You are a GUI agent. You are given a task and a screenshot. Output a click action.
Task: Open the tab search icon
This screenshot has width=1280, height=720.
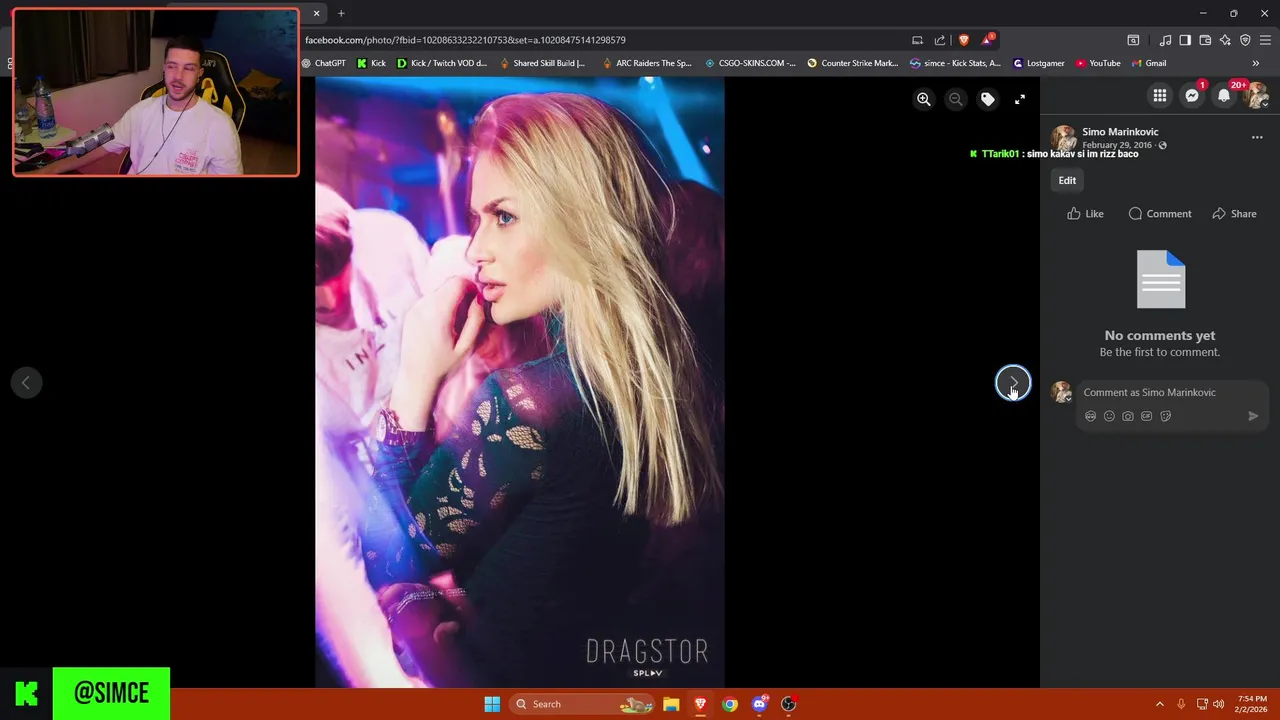click(1133, 40)
